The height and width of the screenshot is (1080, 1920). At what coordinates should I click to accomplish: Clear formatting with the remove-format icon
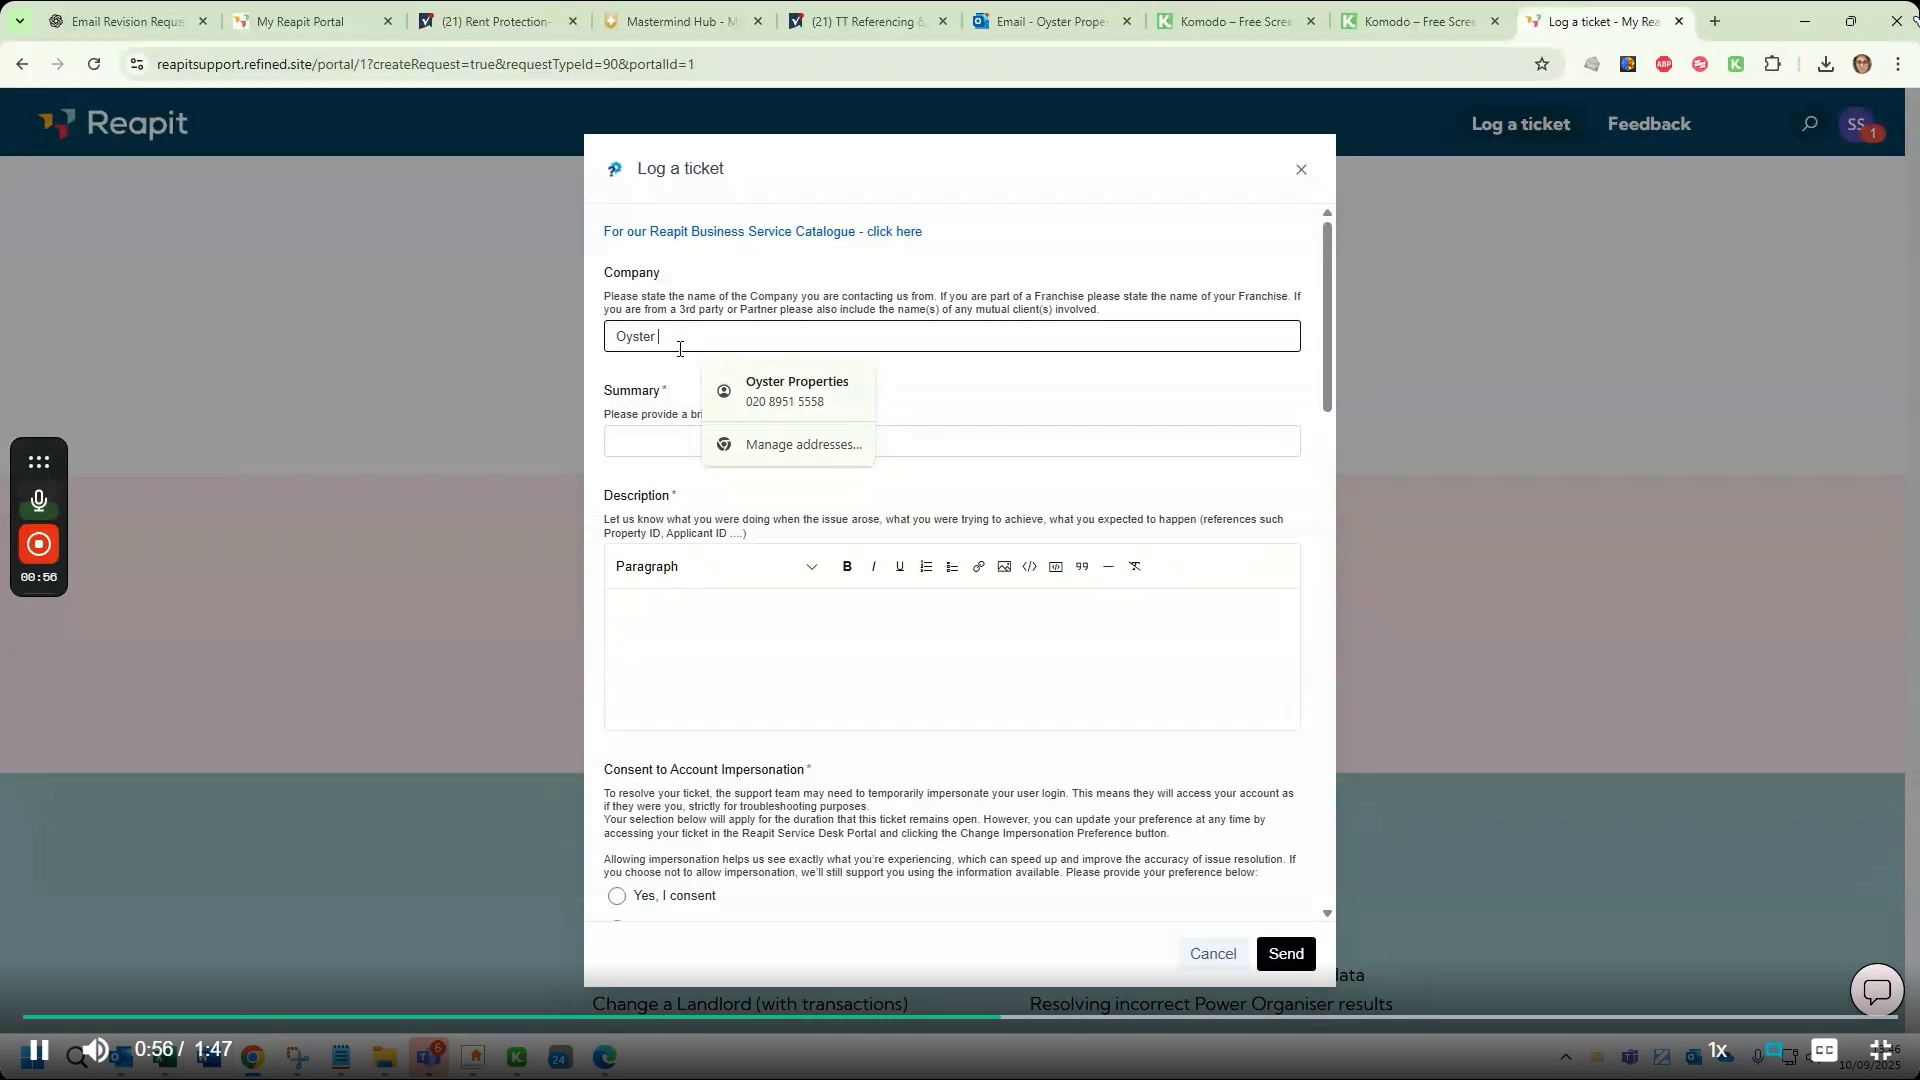[x=1135, y=566]
